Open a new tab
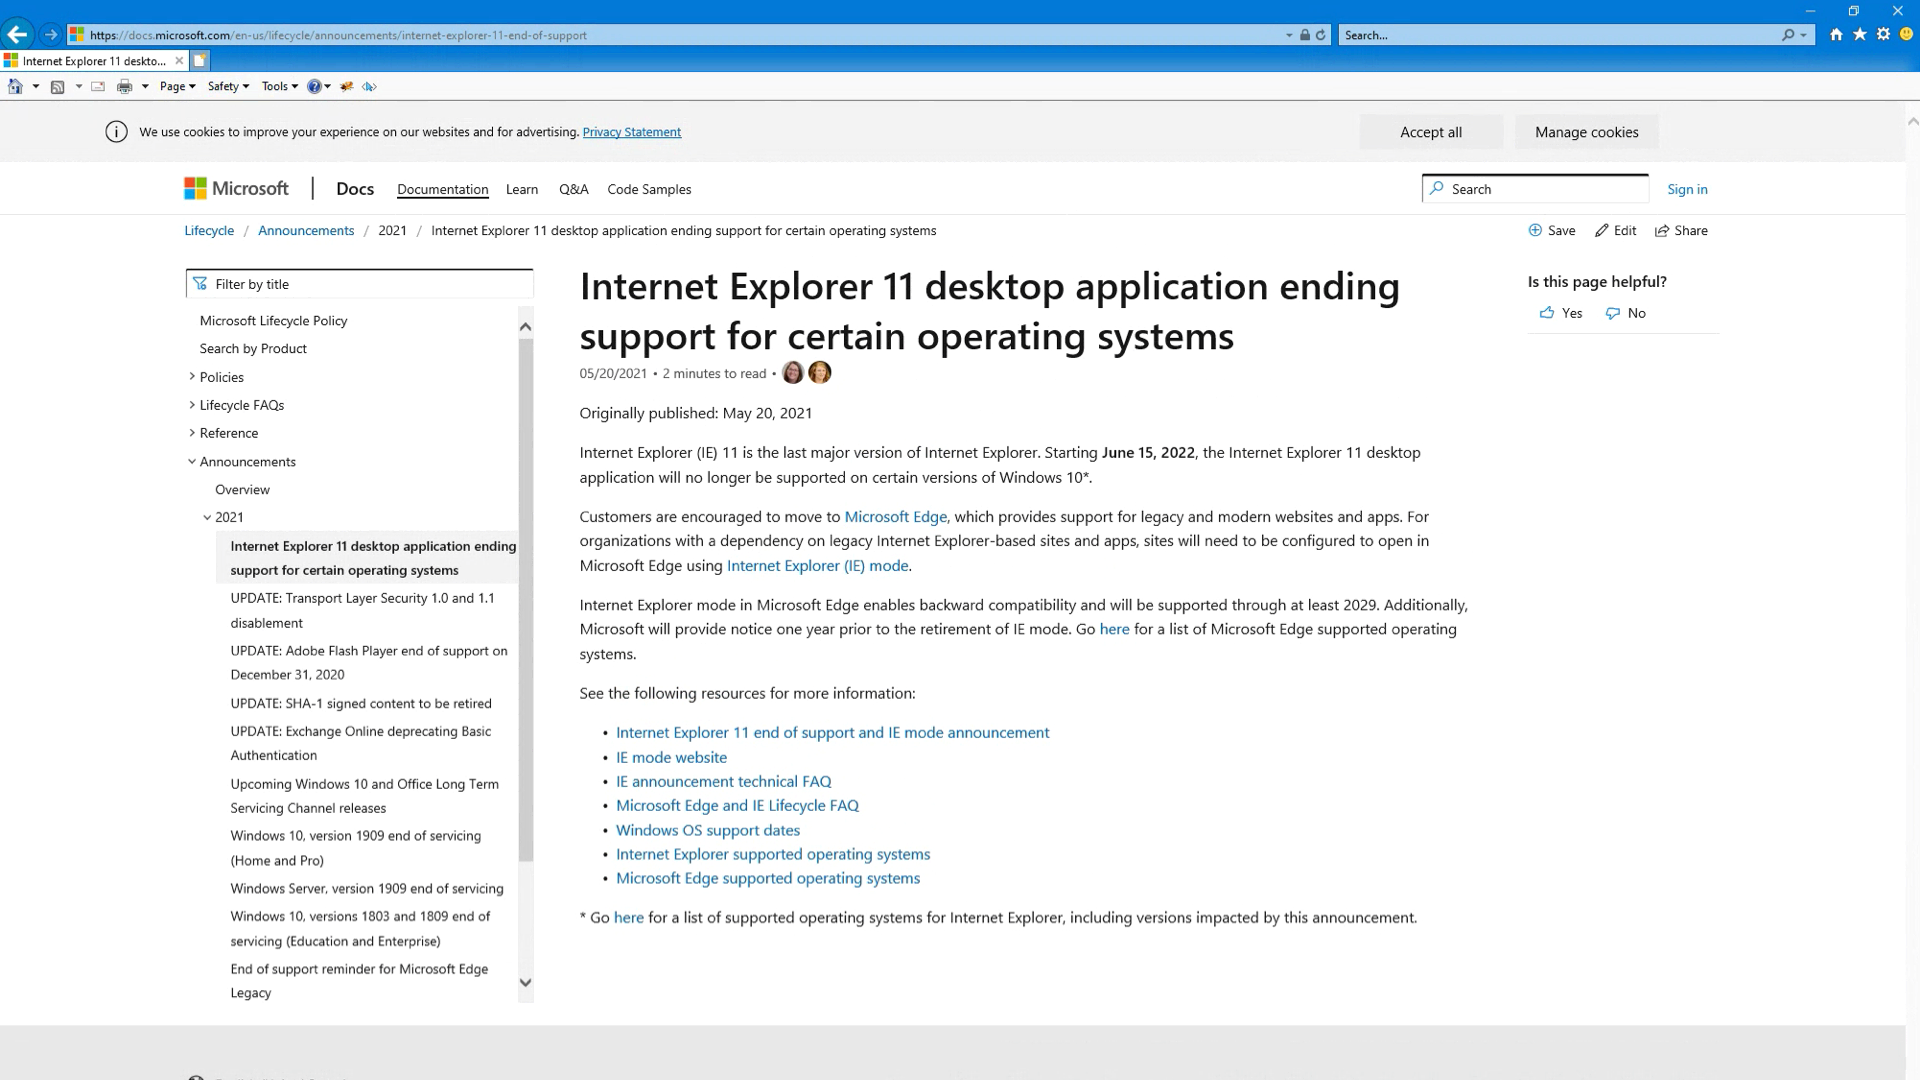This screenshot has height=1080, width=1920. pyautogui.click(x=200, y=61)
